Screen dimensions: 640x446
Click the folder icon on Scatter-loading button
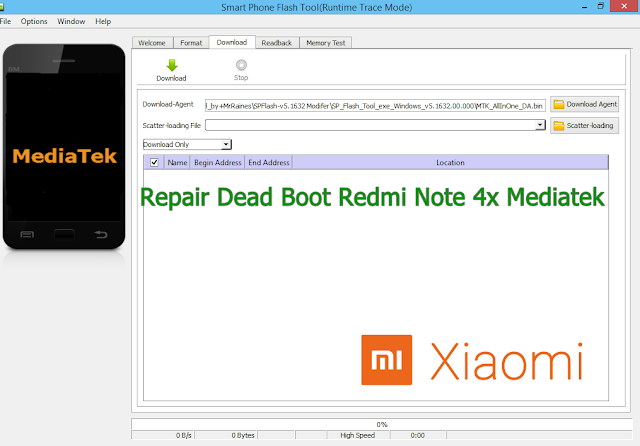tap(559, 126)
